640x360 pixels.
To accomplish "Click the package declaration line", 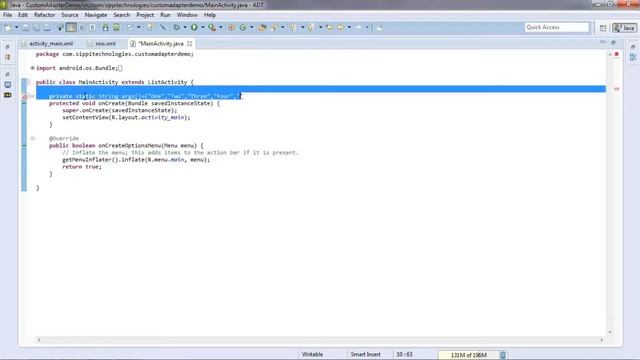I will tap(114, 54).
